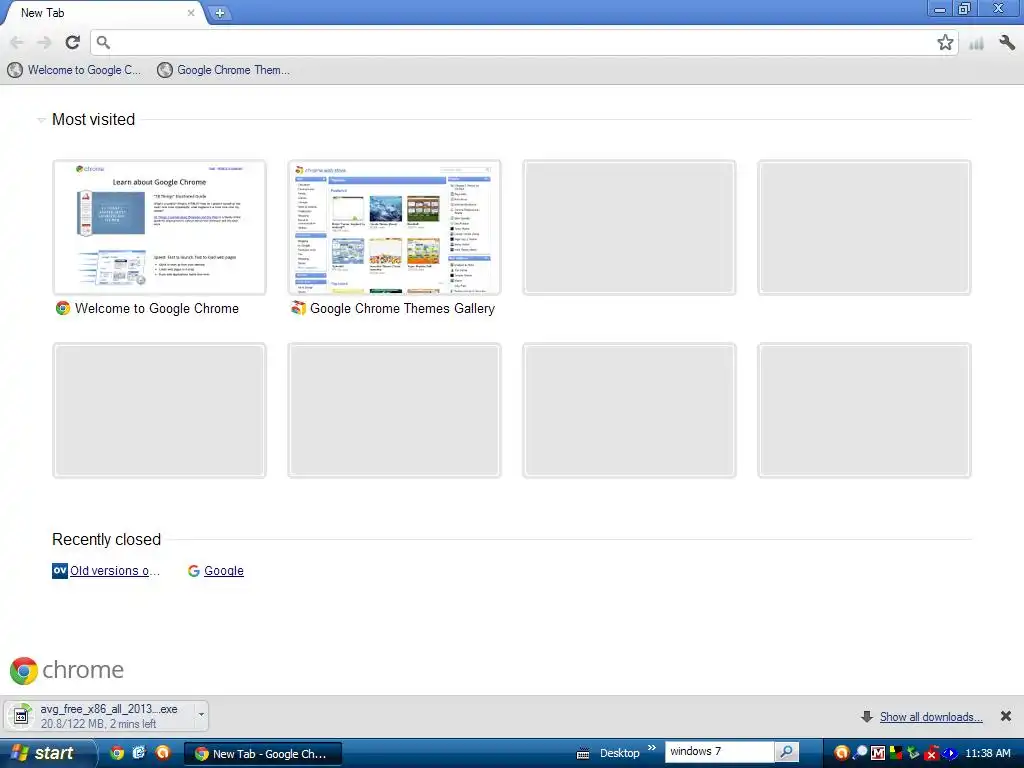Open Welcome to Google Chrome thumbnail
Viewport: 1024px width, 768px height.
[159, 227]
